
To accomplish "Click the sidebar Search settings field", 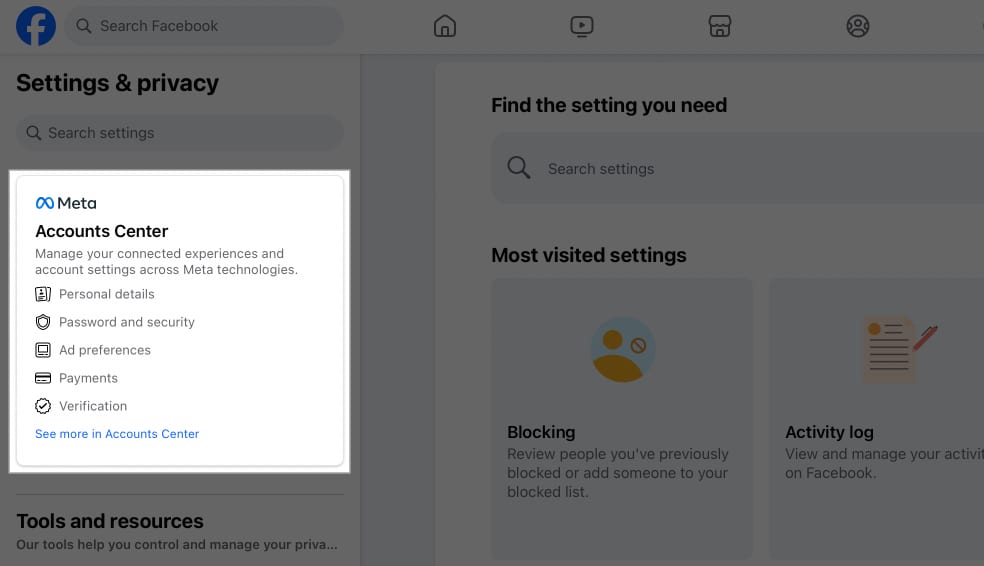I will click(179, 132).
